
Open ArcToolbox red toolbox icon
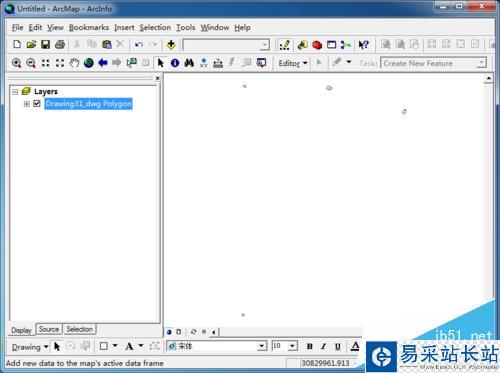317,45
